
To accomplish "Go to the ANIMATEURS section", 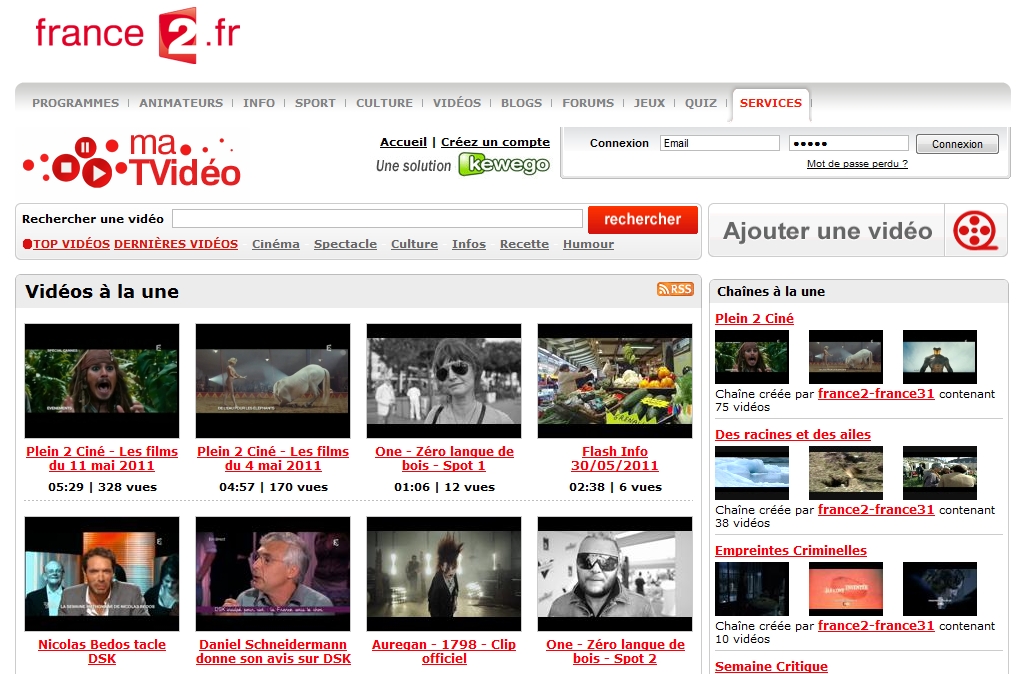I will pyautogui.click(x=181, y=103).
